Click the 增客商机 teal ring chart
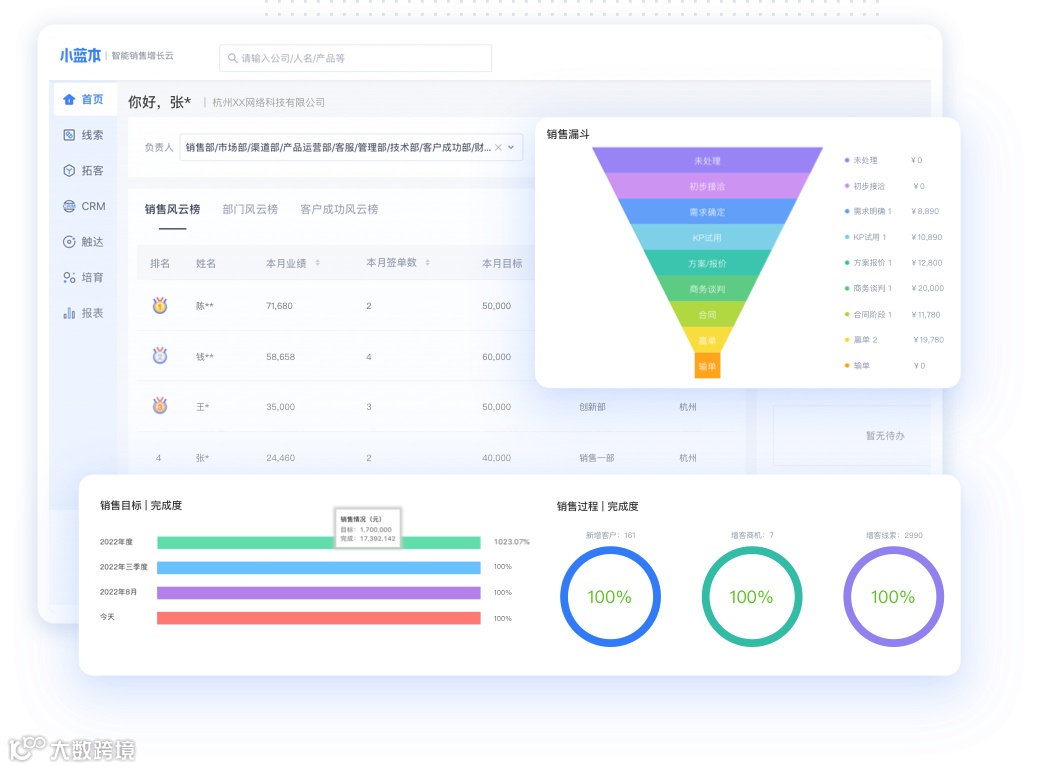Image resolution: width=1039 pixels, height=769 pixels. click(x=751, y=597)
